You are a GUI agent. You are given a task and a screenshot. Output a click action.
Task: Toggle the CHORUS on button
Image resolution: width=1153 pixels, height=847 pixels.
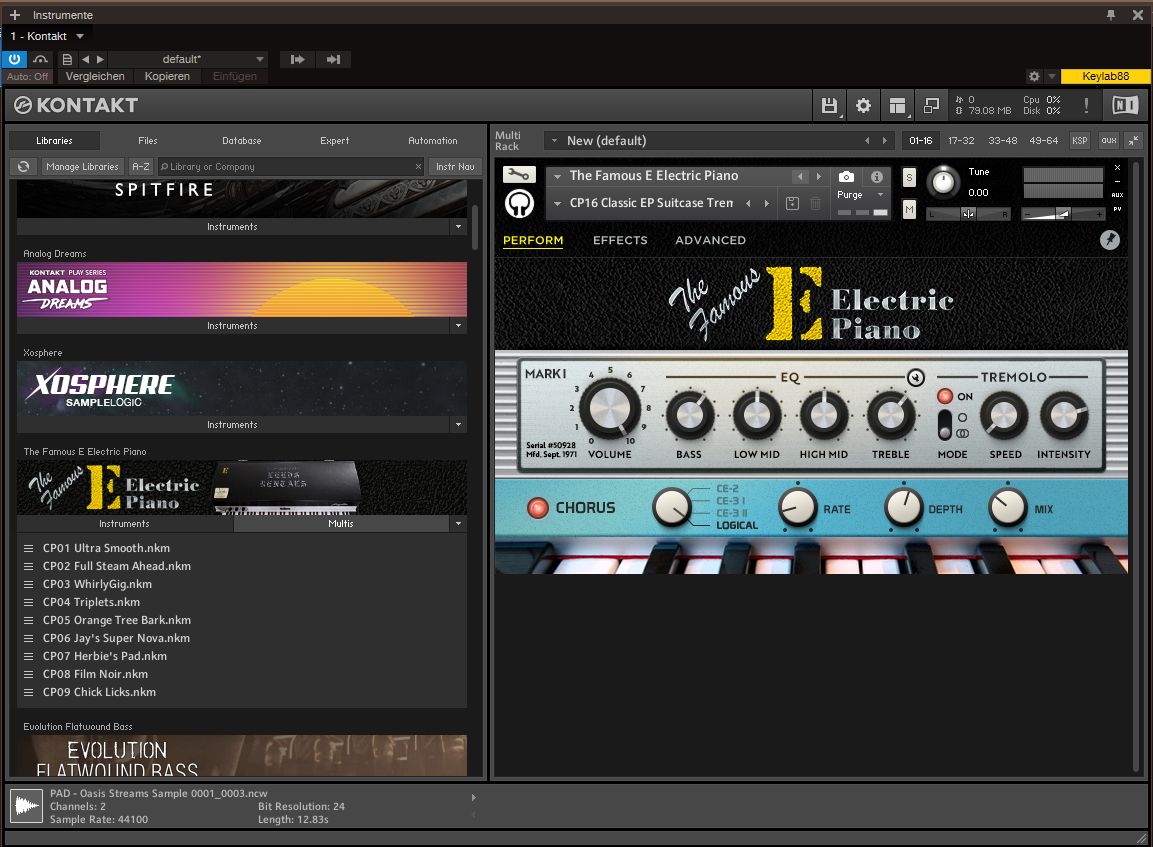tap(538, 508)
